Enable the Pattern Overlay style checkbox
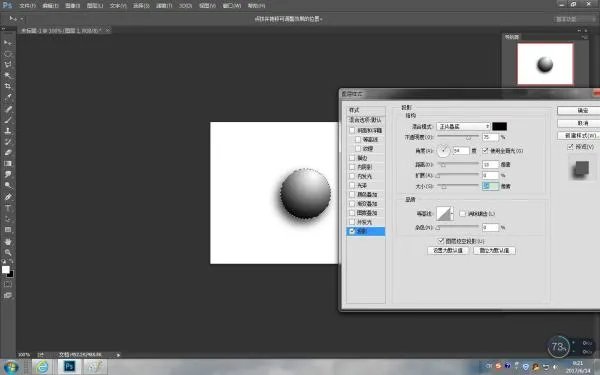Screen dimensions: 600x375 pyautogui.click(x=352, y=213)
